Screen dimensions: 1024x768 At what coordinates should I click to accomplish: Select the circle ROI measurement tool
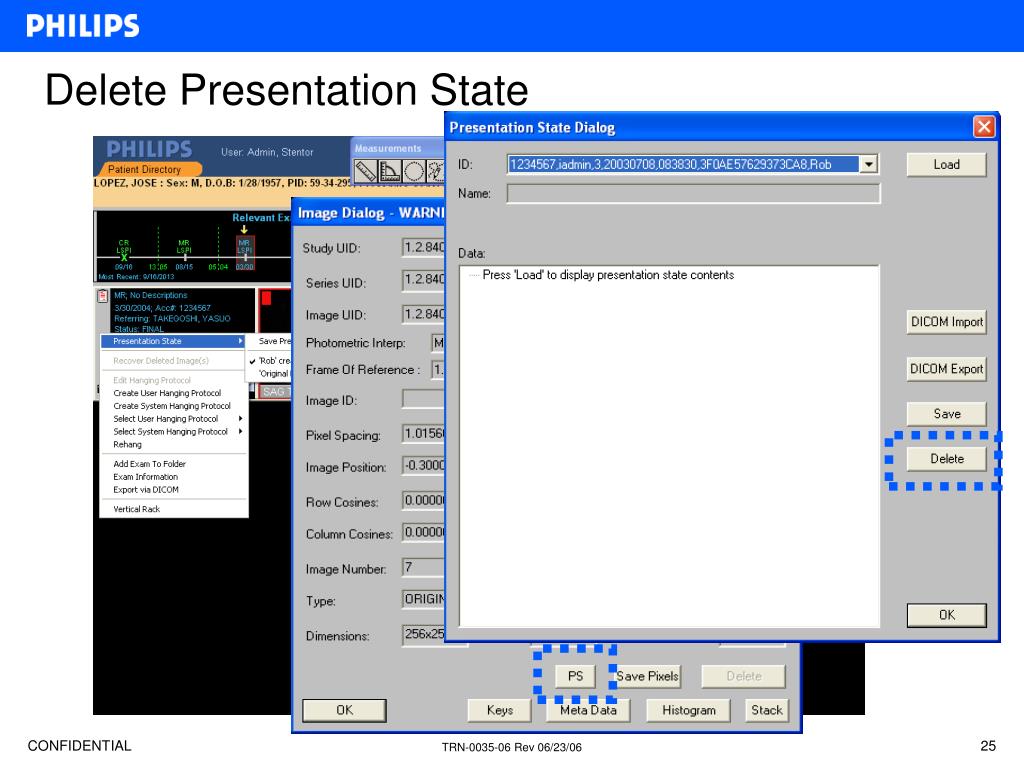[414, 171]
